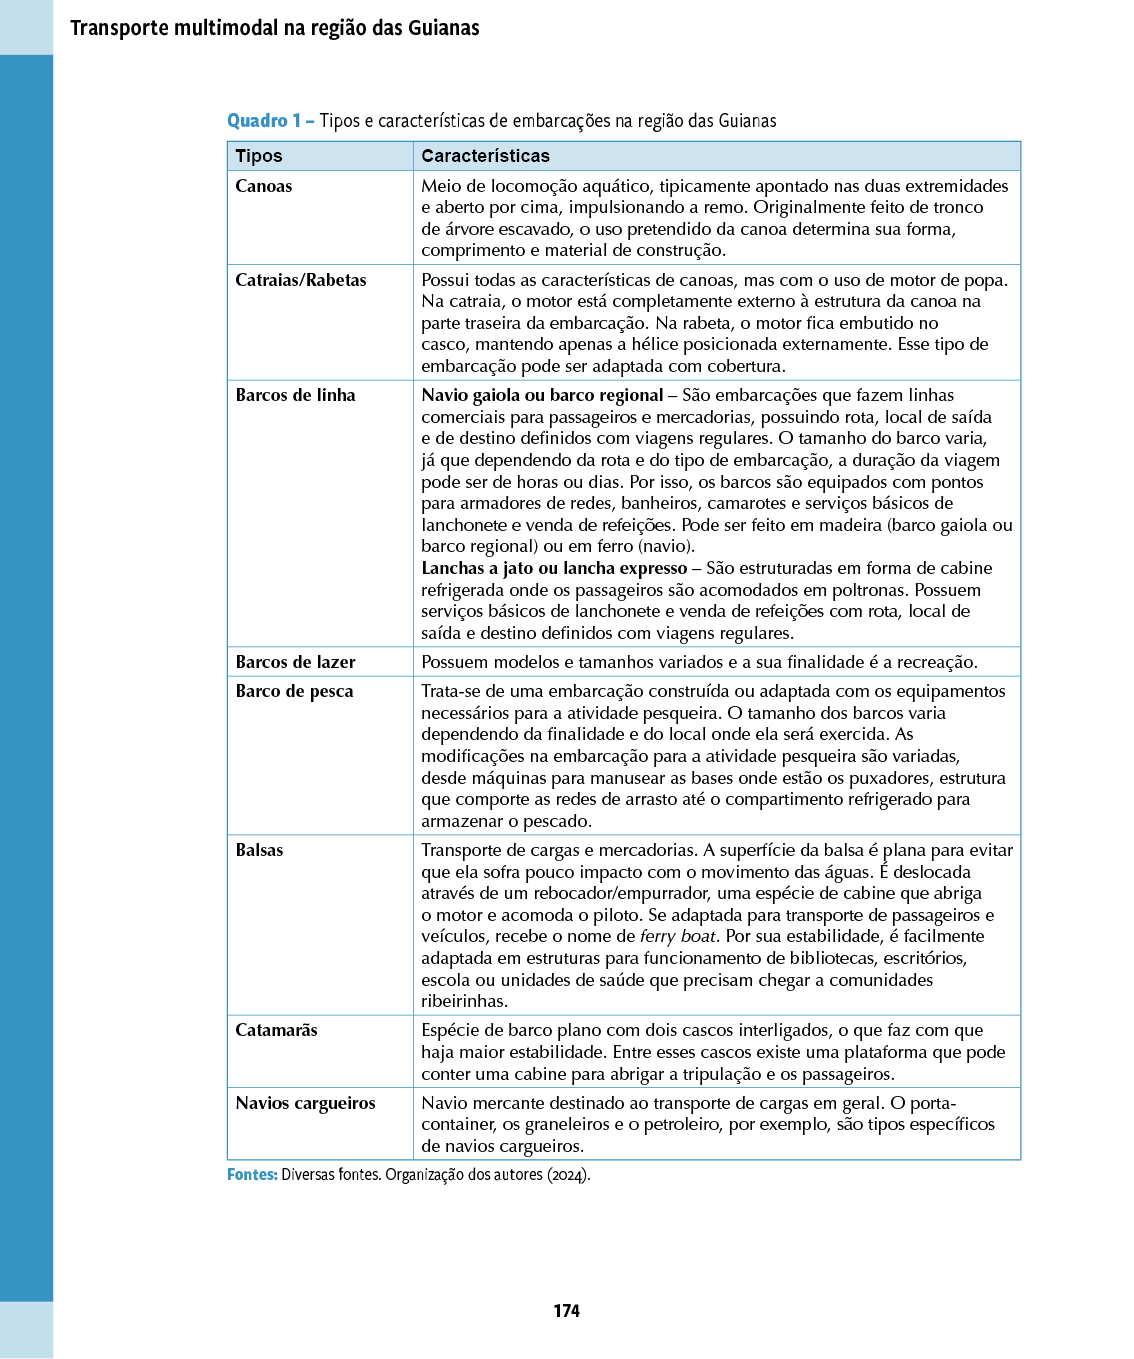1134x1359 pixels.
Task: Click the blue vertical sidebar band
Action: click(x=27, y=678)
